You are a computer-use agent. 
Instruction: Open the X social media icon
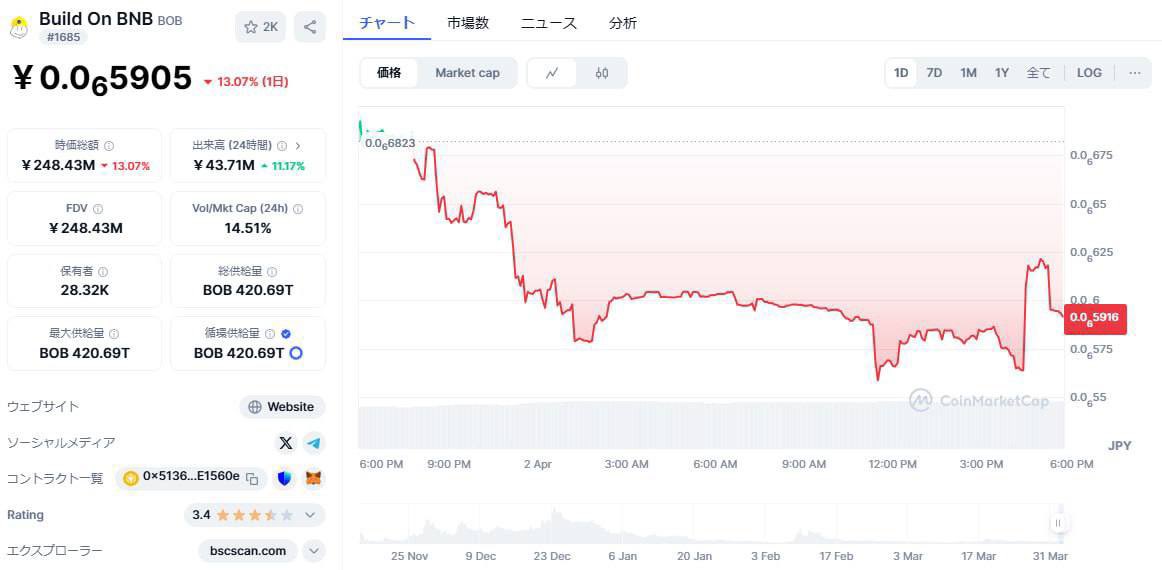285,443
